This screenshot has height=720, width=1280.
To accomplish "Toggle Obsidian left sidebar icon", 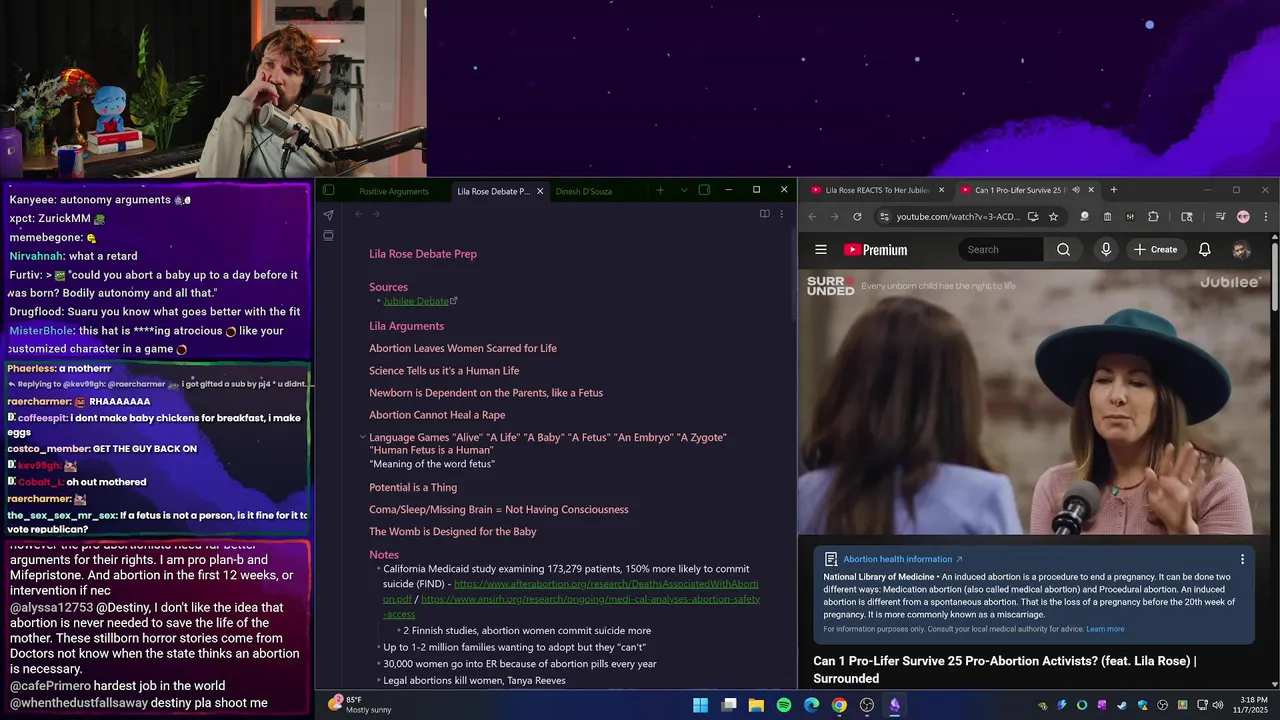I will pos(328,190).
